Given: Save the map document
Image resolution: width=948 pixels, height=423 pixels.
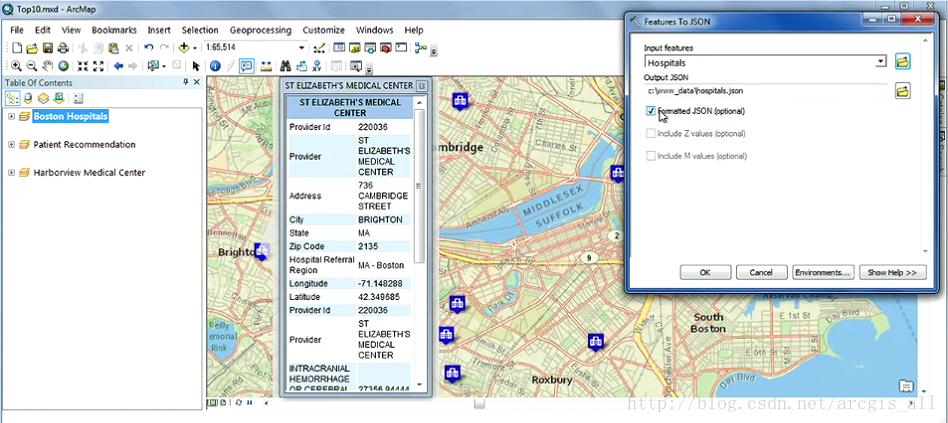Looking at the screenshot, I should (49, 47).
